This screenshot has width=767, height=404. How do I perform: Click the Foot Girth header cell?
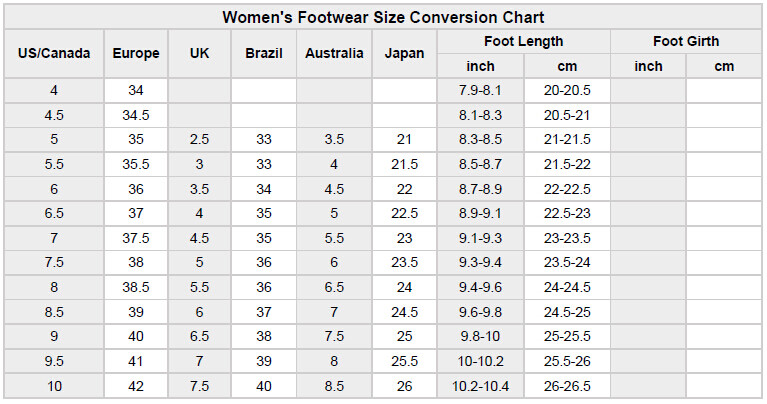point(686,42)
